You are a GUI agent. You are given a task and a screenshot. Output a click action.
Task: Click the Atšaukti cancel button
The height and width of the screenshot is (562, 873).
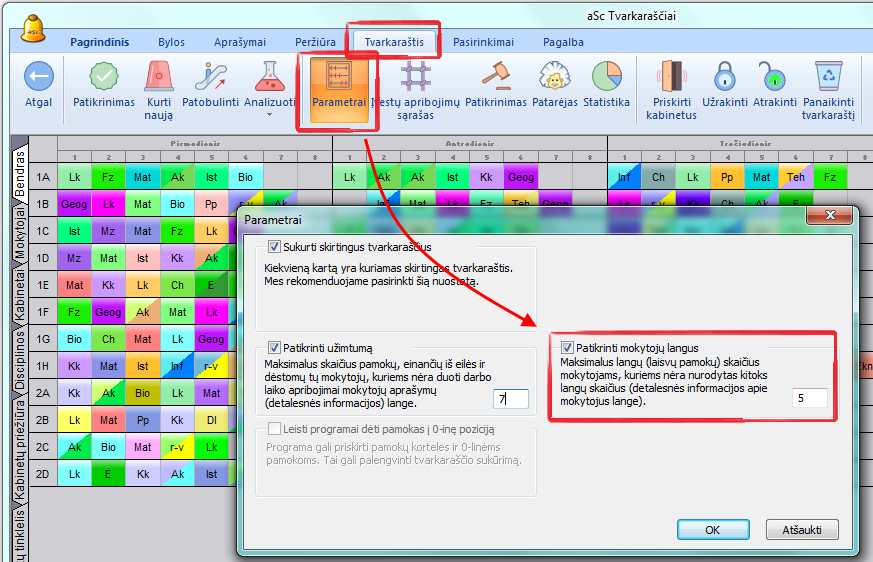(x=801, y=529)
